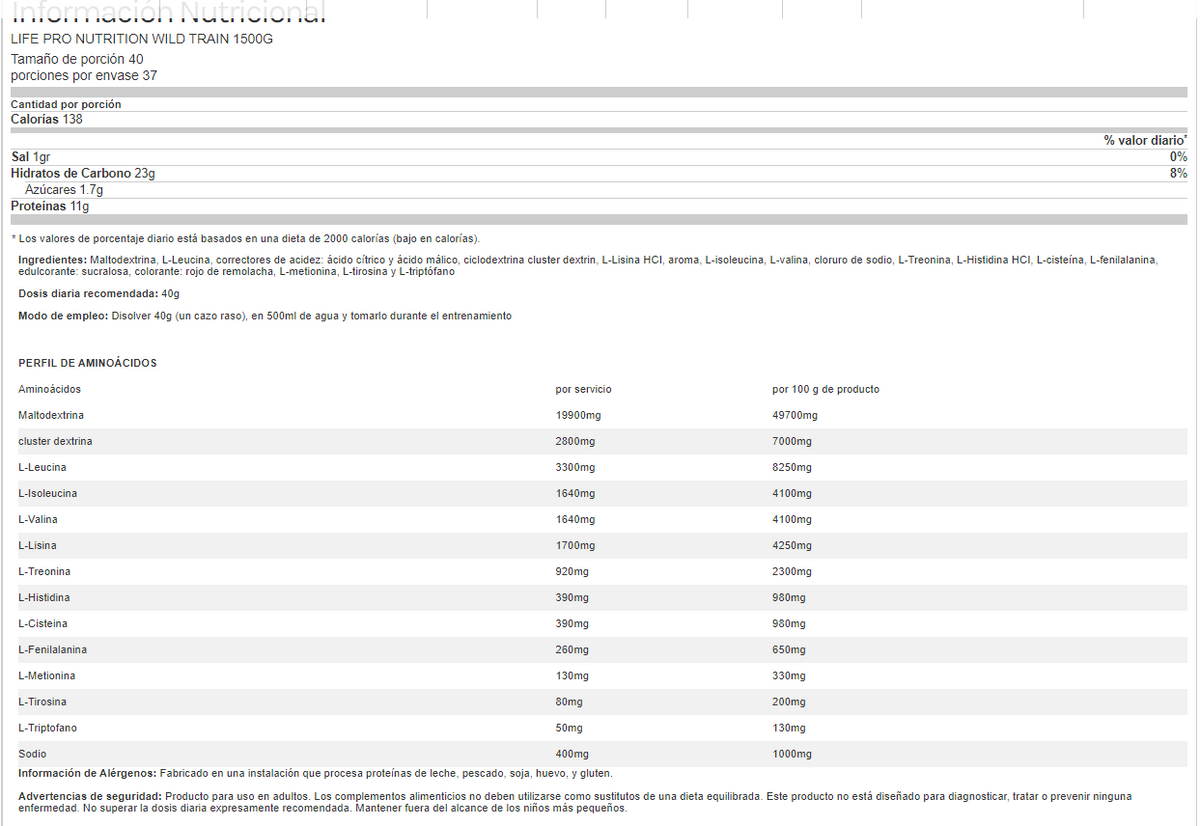Click the Sodio 1000mg per 100g value
This screenshot has height=826, width=1200.
(792, 753)
